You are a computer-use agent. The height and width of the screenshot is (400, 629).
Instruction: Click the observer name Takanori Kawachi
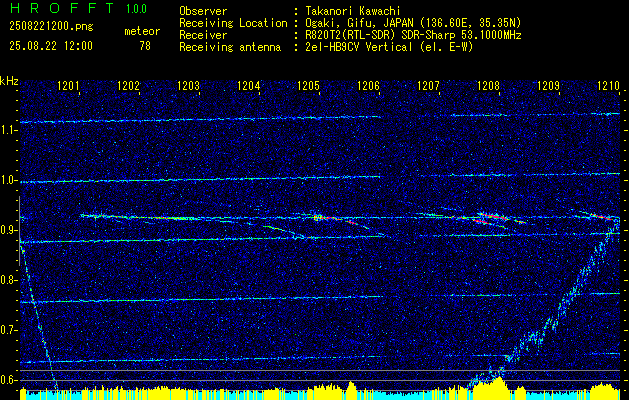[x=353, y=11]
